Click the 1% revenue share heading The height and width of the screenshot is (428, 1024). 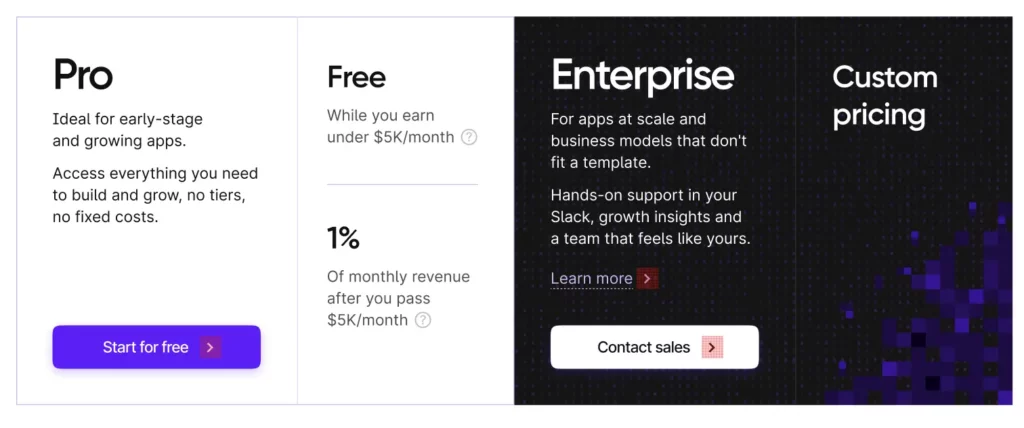(x=343, y=238)
